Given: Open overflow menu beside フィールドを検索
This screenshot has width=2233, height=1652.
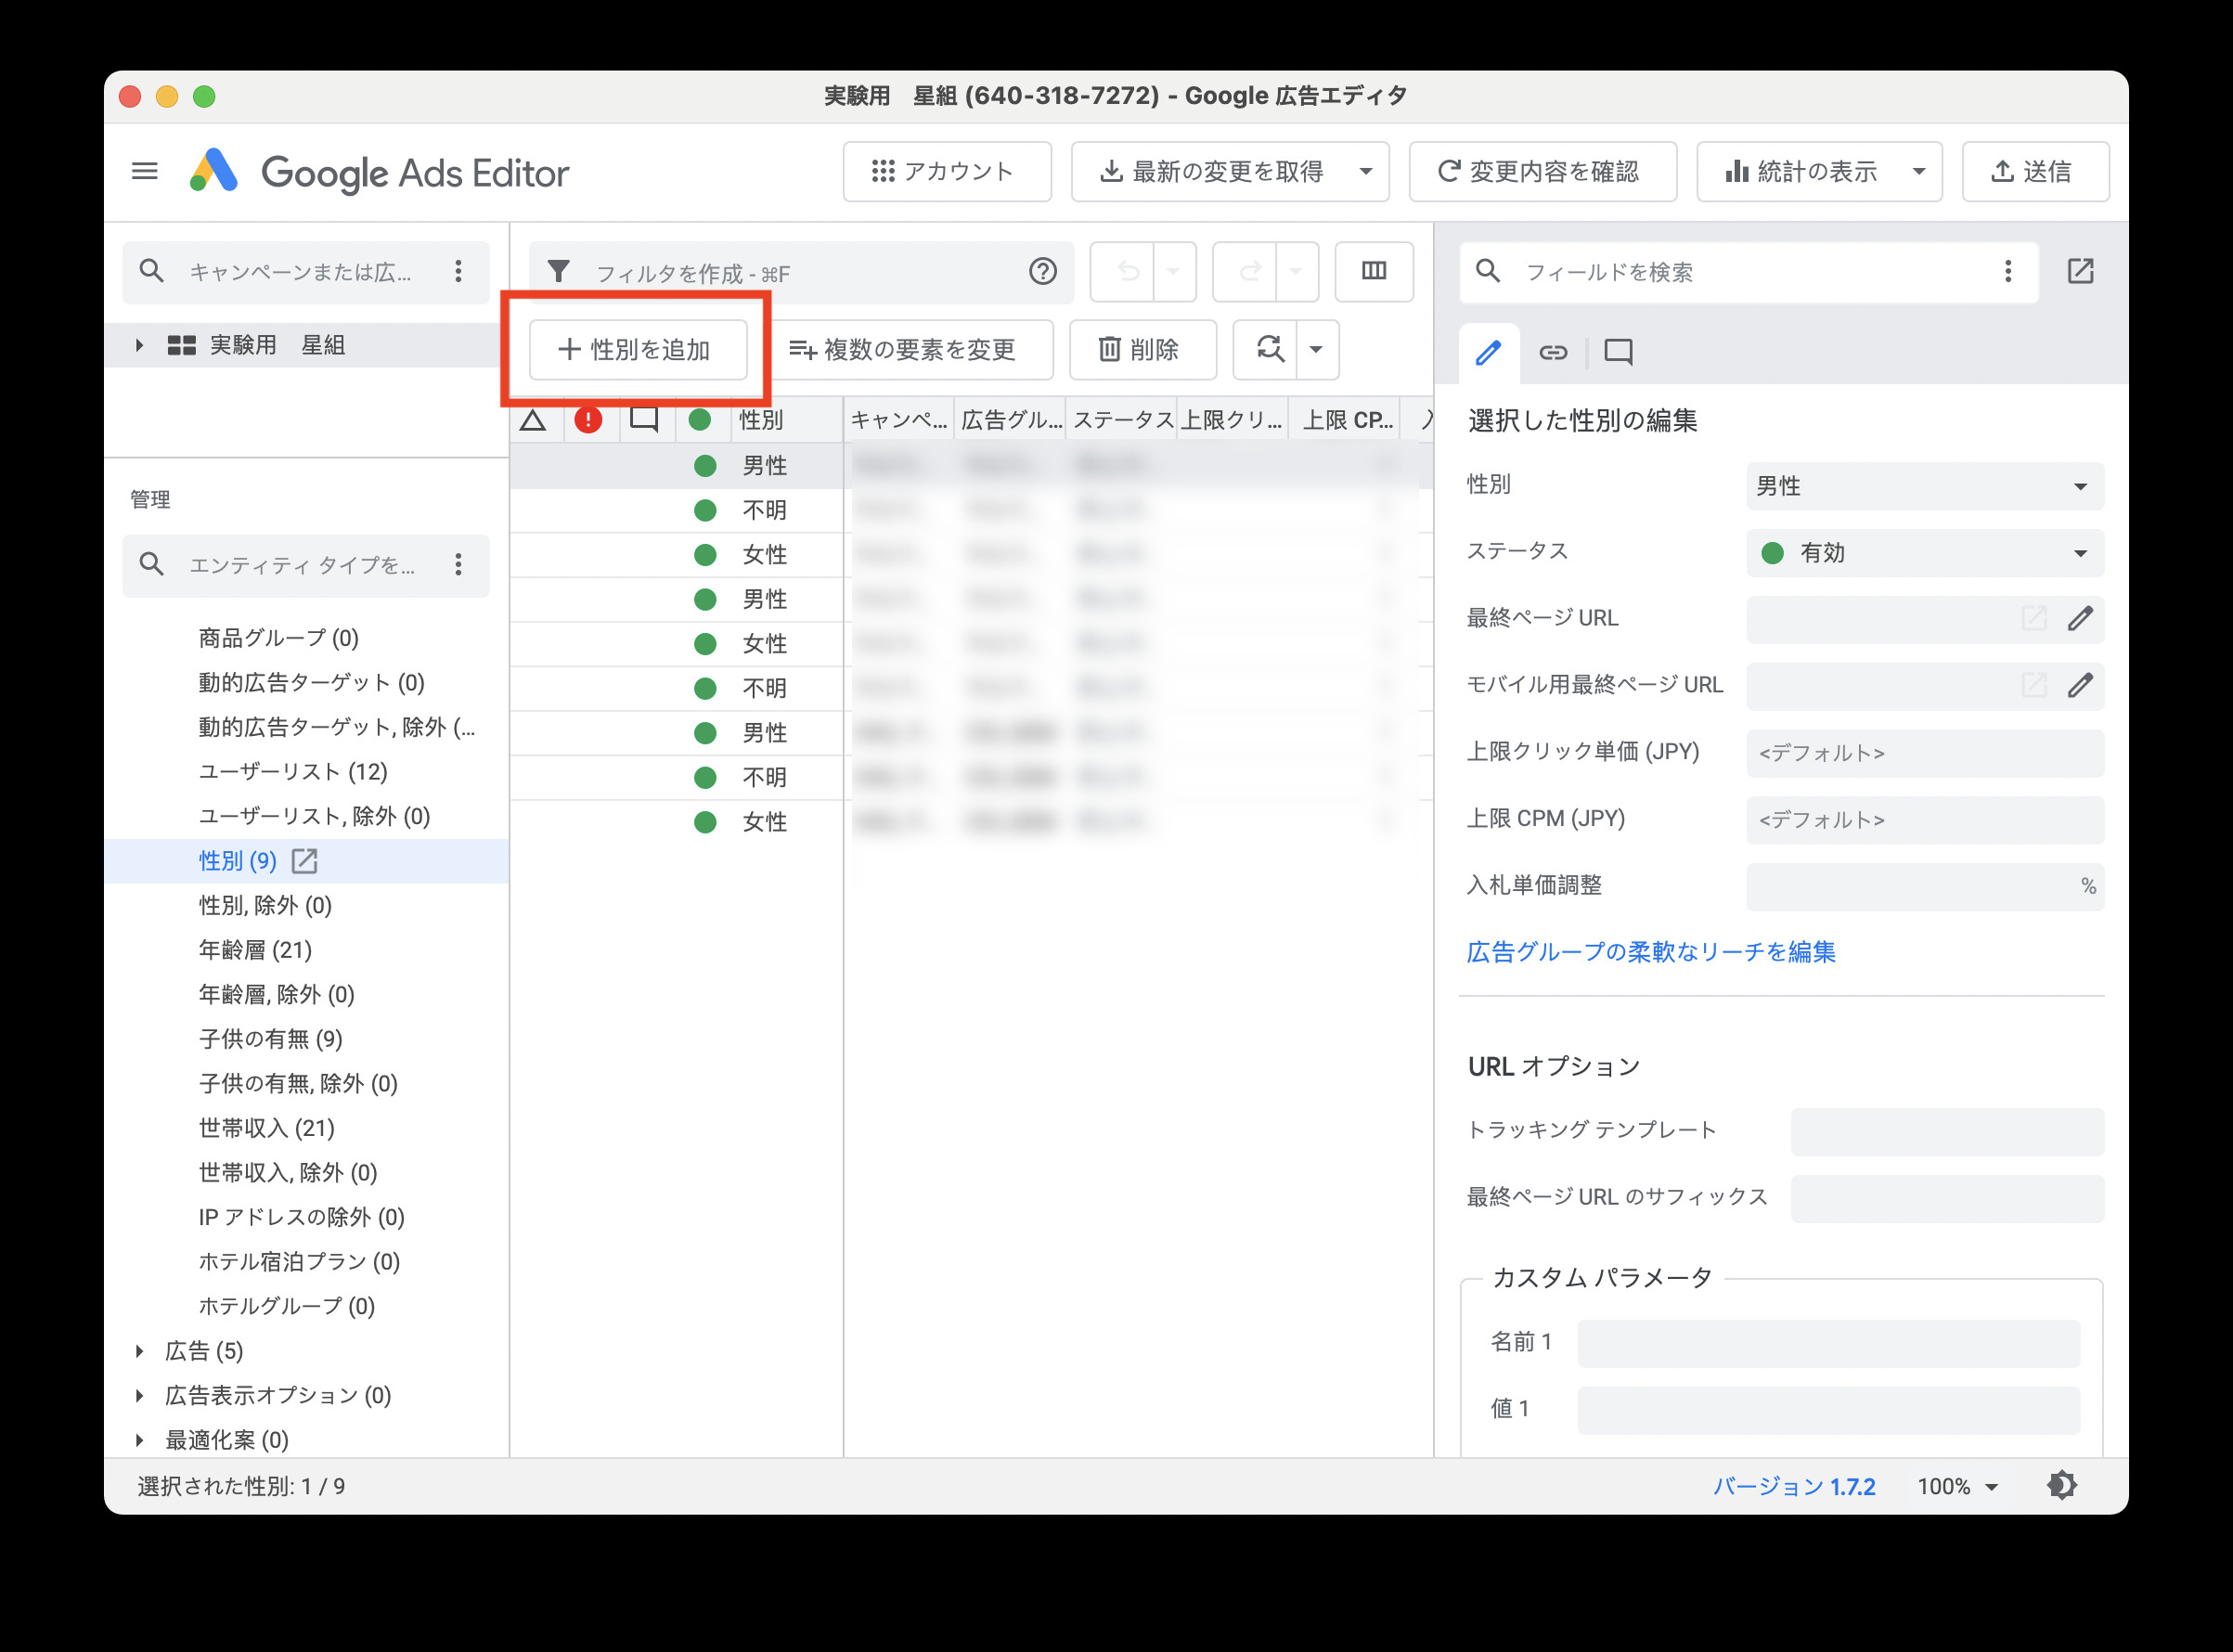Looking at the screenshot, I should 2007,271.
